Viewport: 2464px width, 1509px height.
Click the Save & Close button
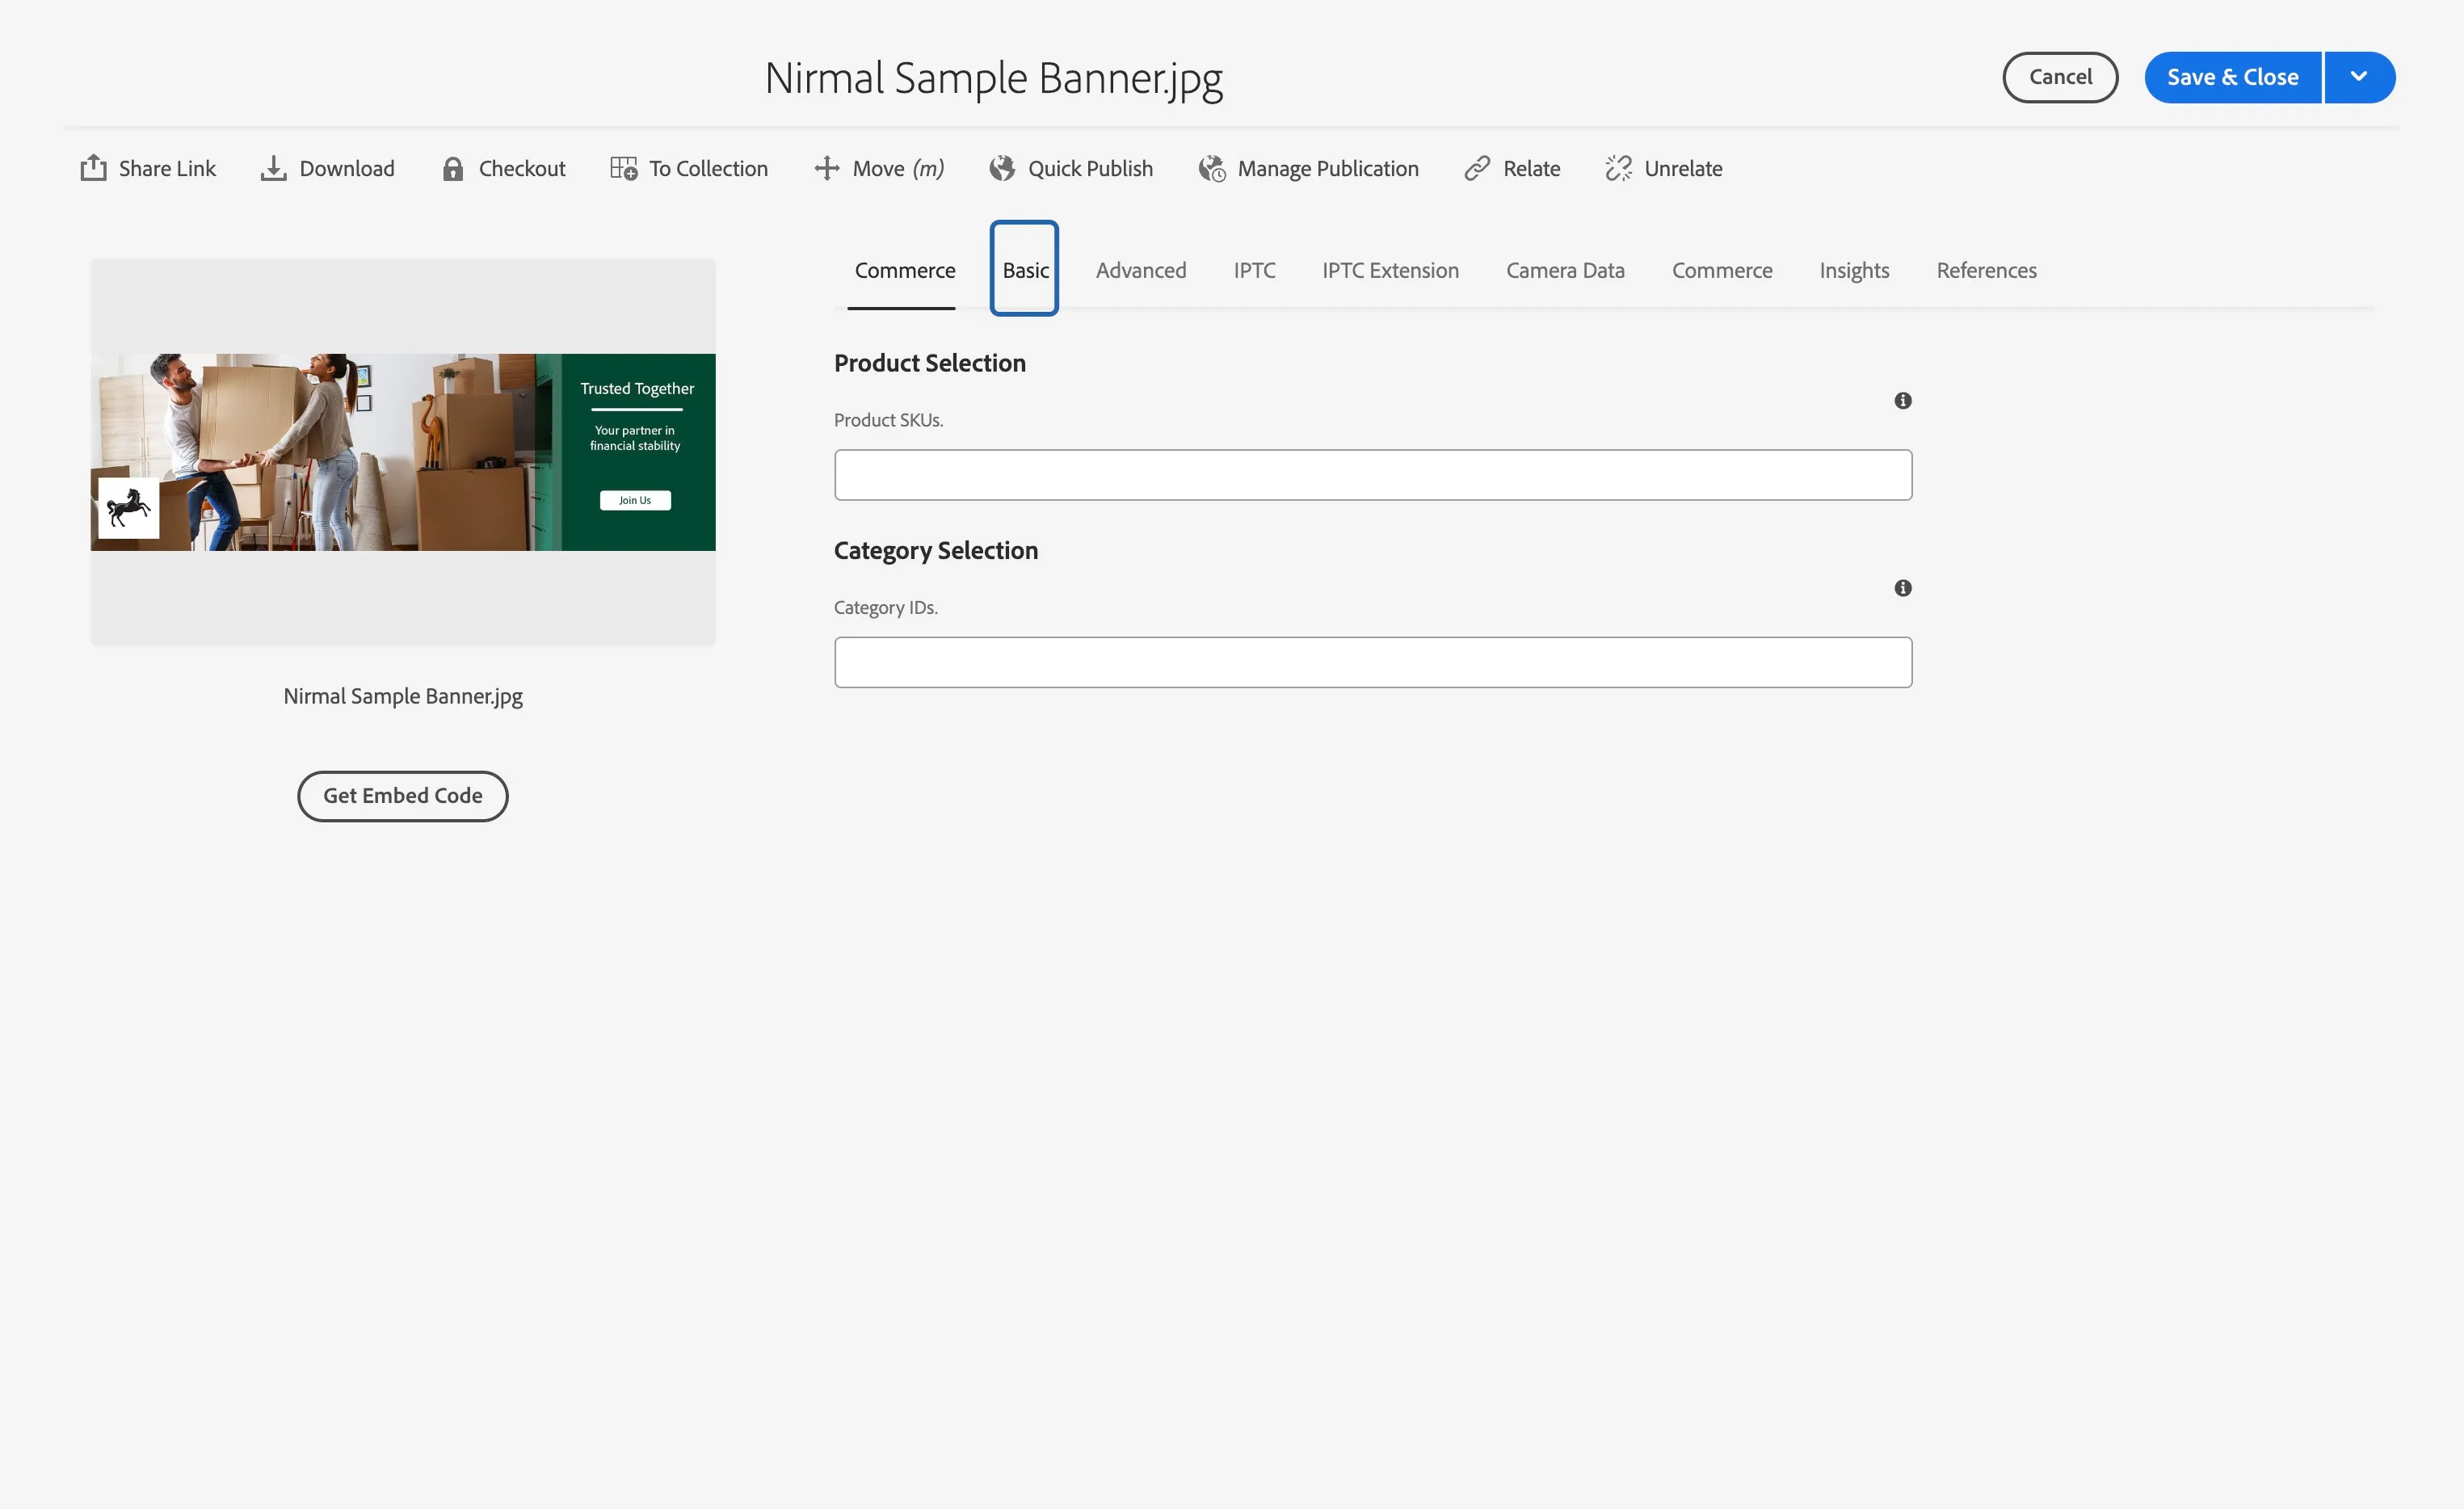[2232, 77]
